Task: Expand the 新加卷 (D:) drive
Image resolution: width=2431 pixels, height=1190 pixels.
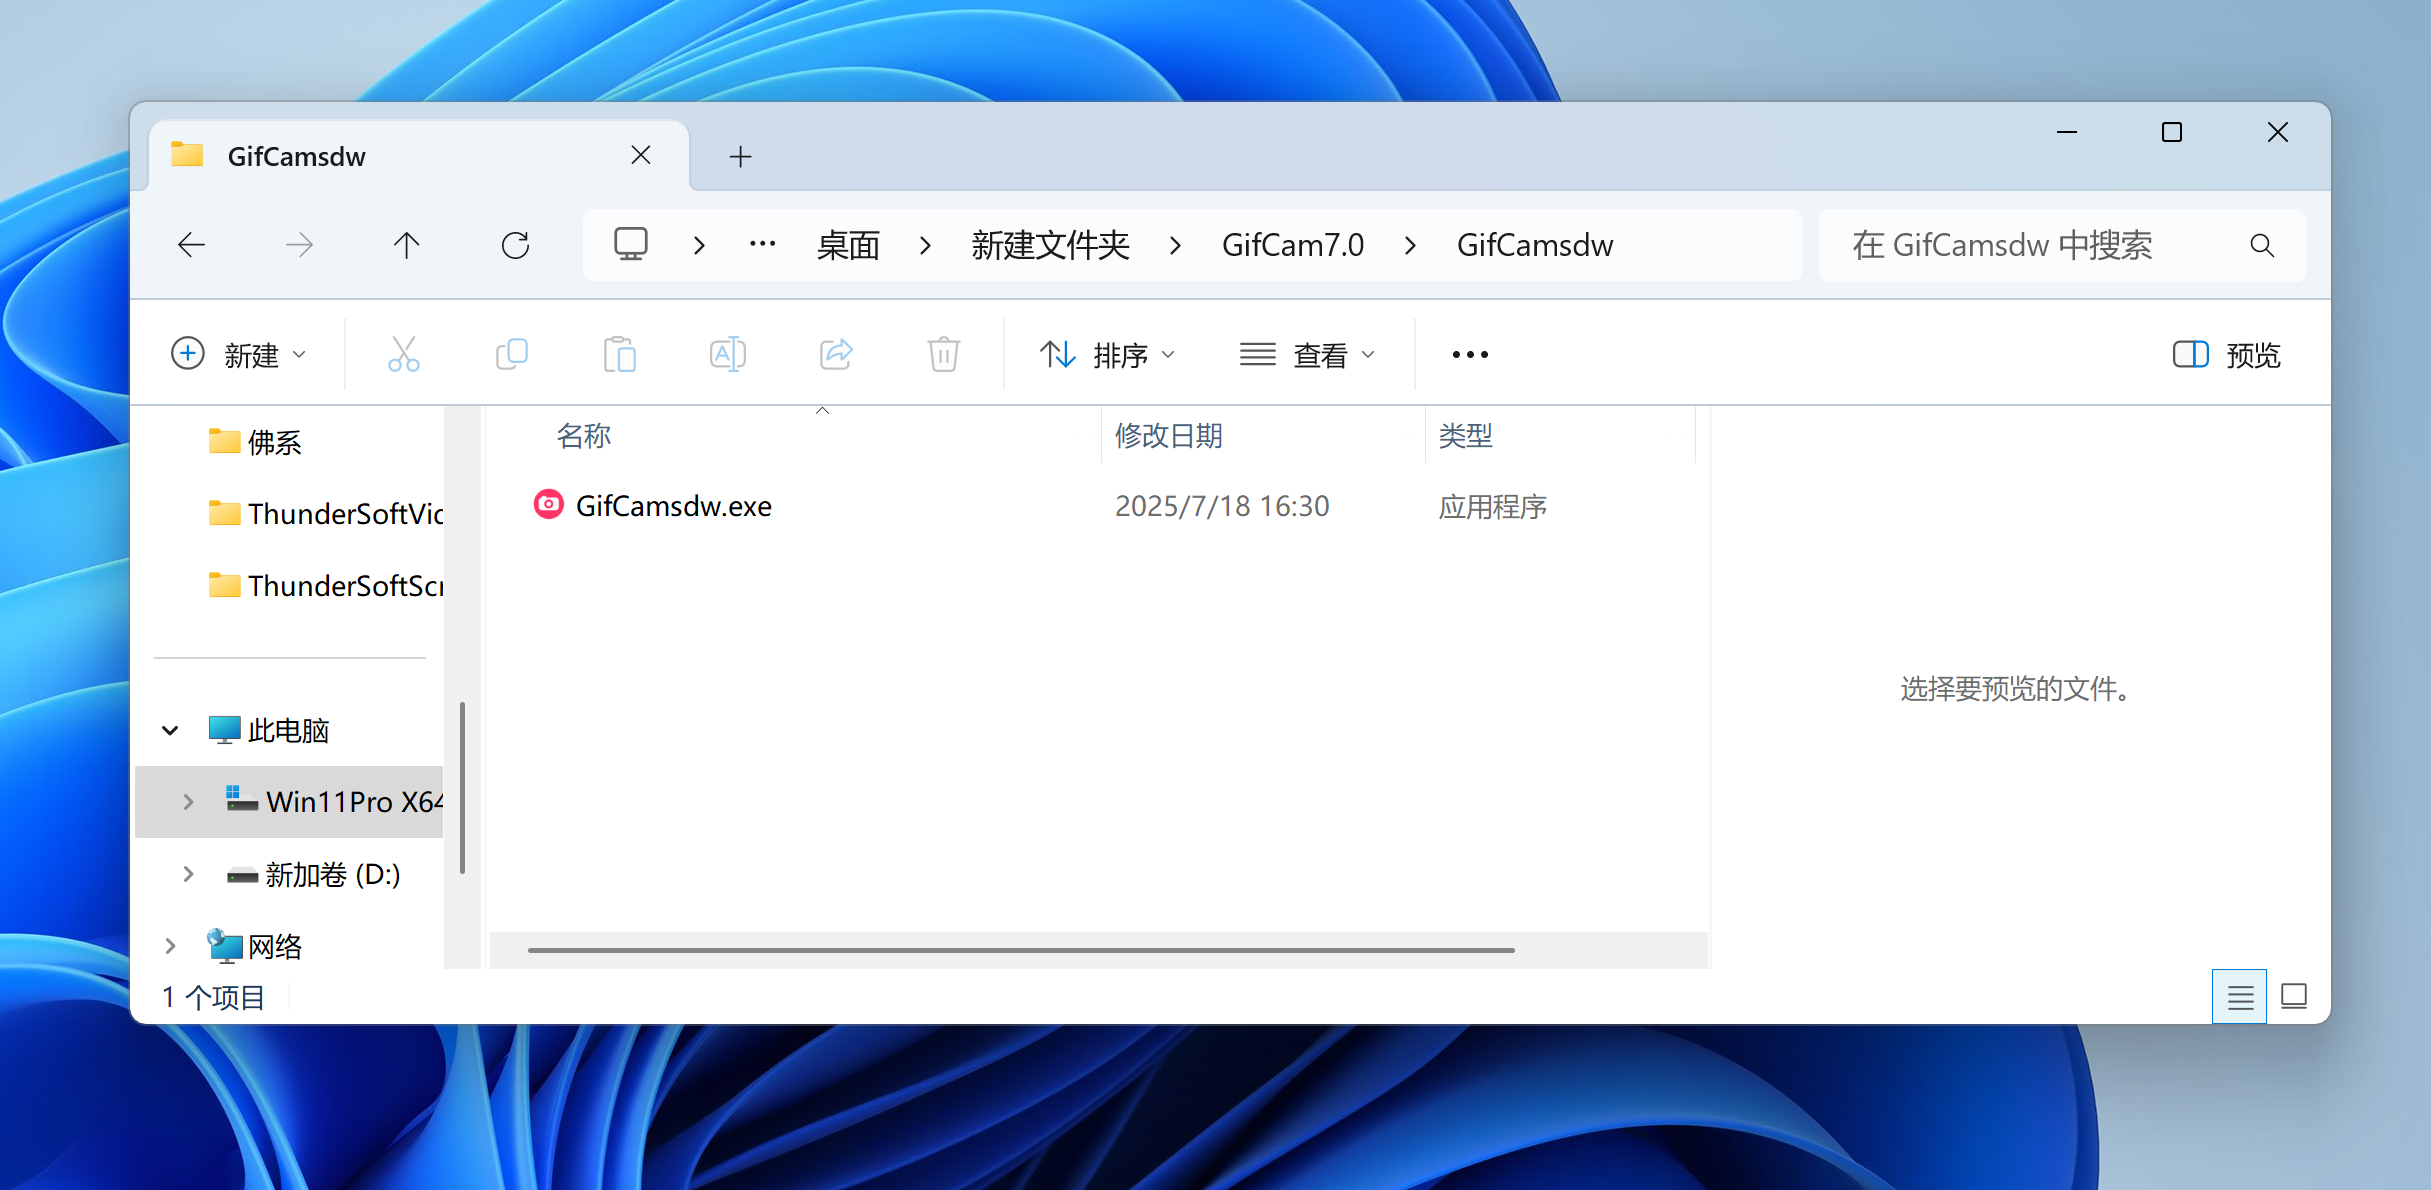Action: 188,874
